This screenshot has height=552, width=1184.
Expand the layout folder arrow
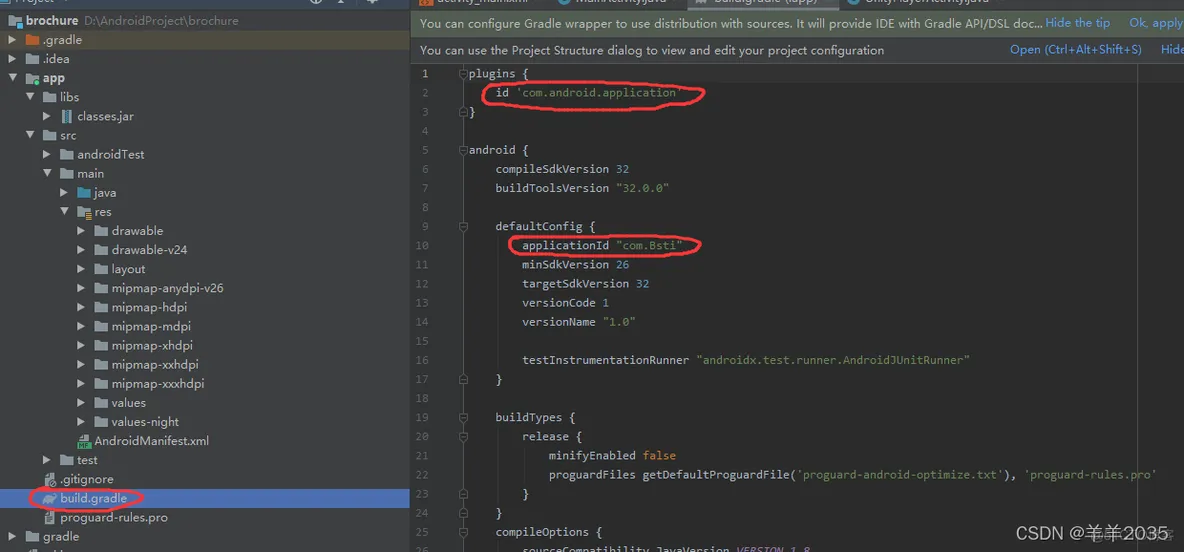(x=82, y=269)
